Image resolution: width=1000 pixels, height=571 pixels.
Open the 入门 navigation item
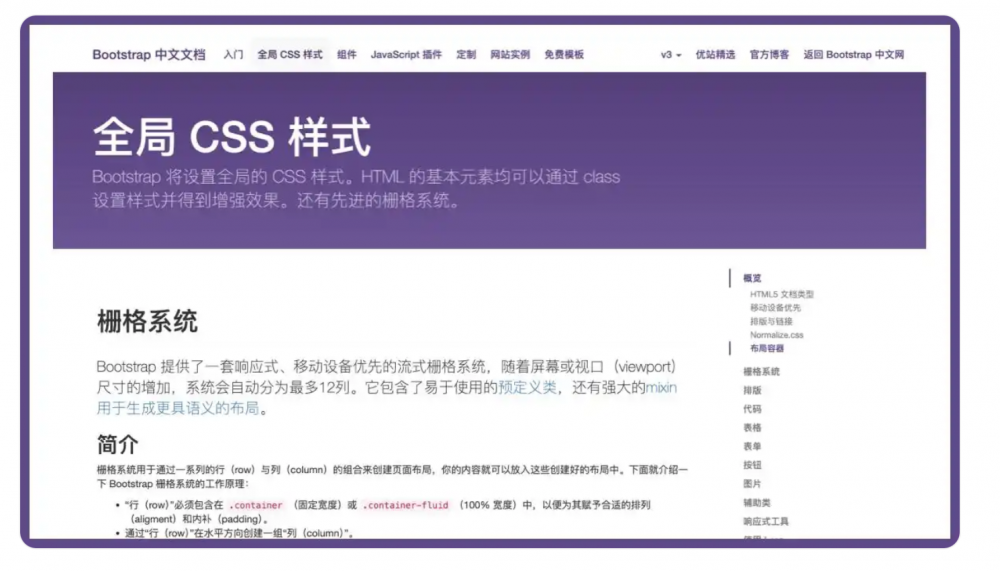[x=234, y=55]
